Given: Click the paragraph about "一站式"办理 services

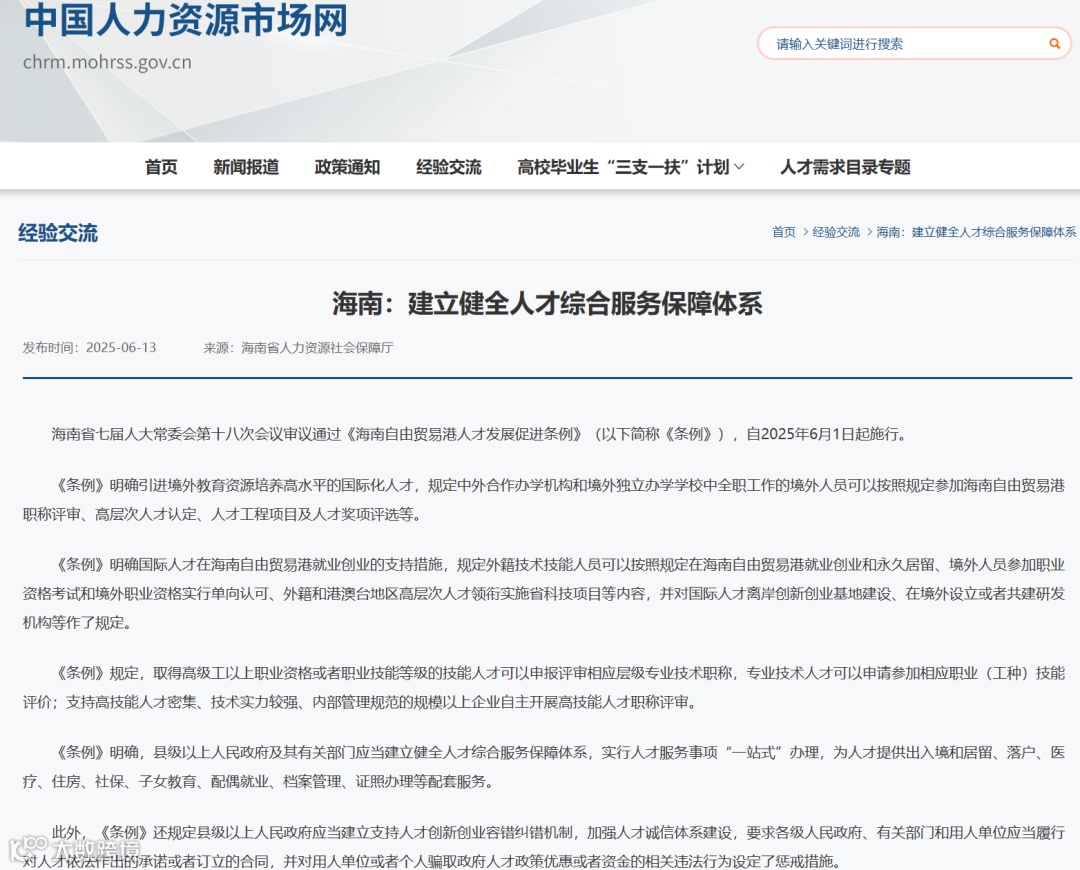Looking at the screenshot, I should click(x=544, y=767).
